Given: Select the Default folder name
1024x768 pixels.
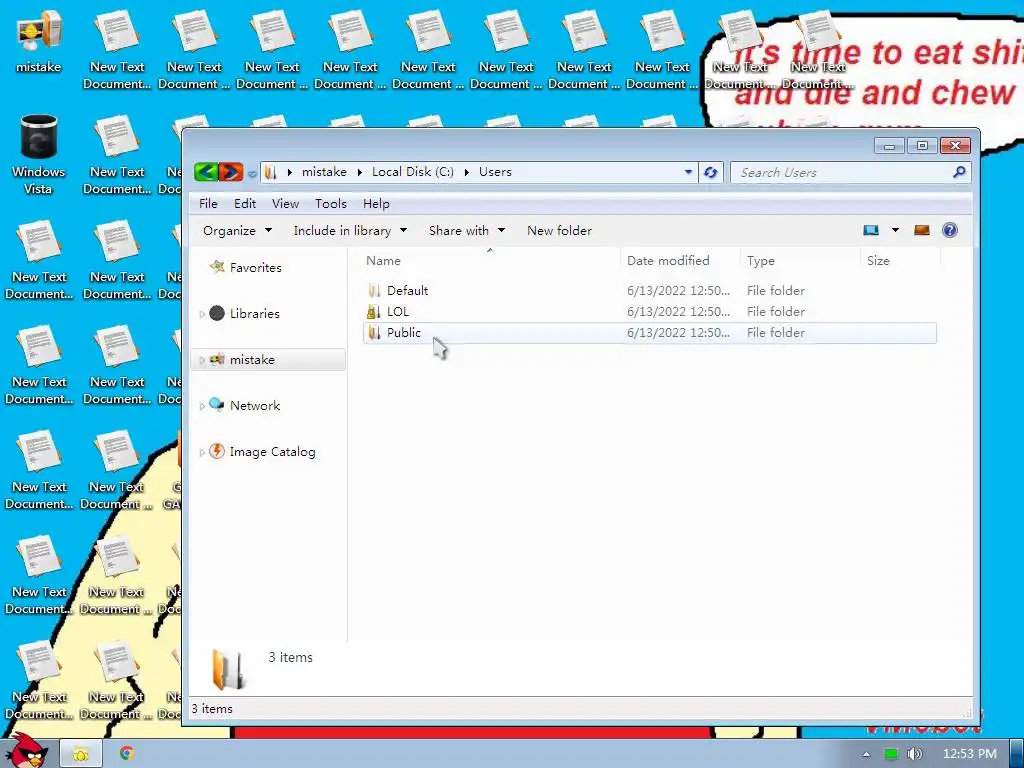Looking at the screenshot, I should coord(408,291).
